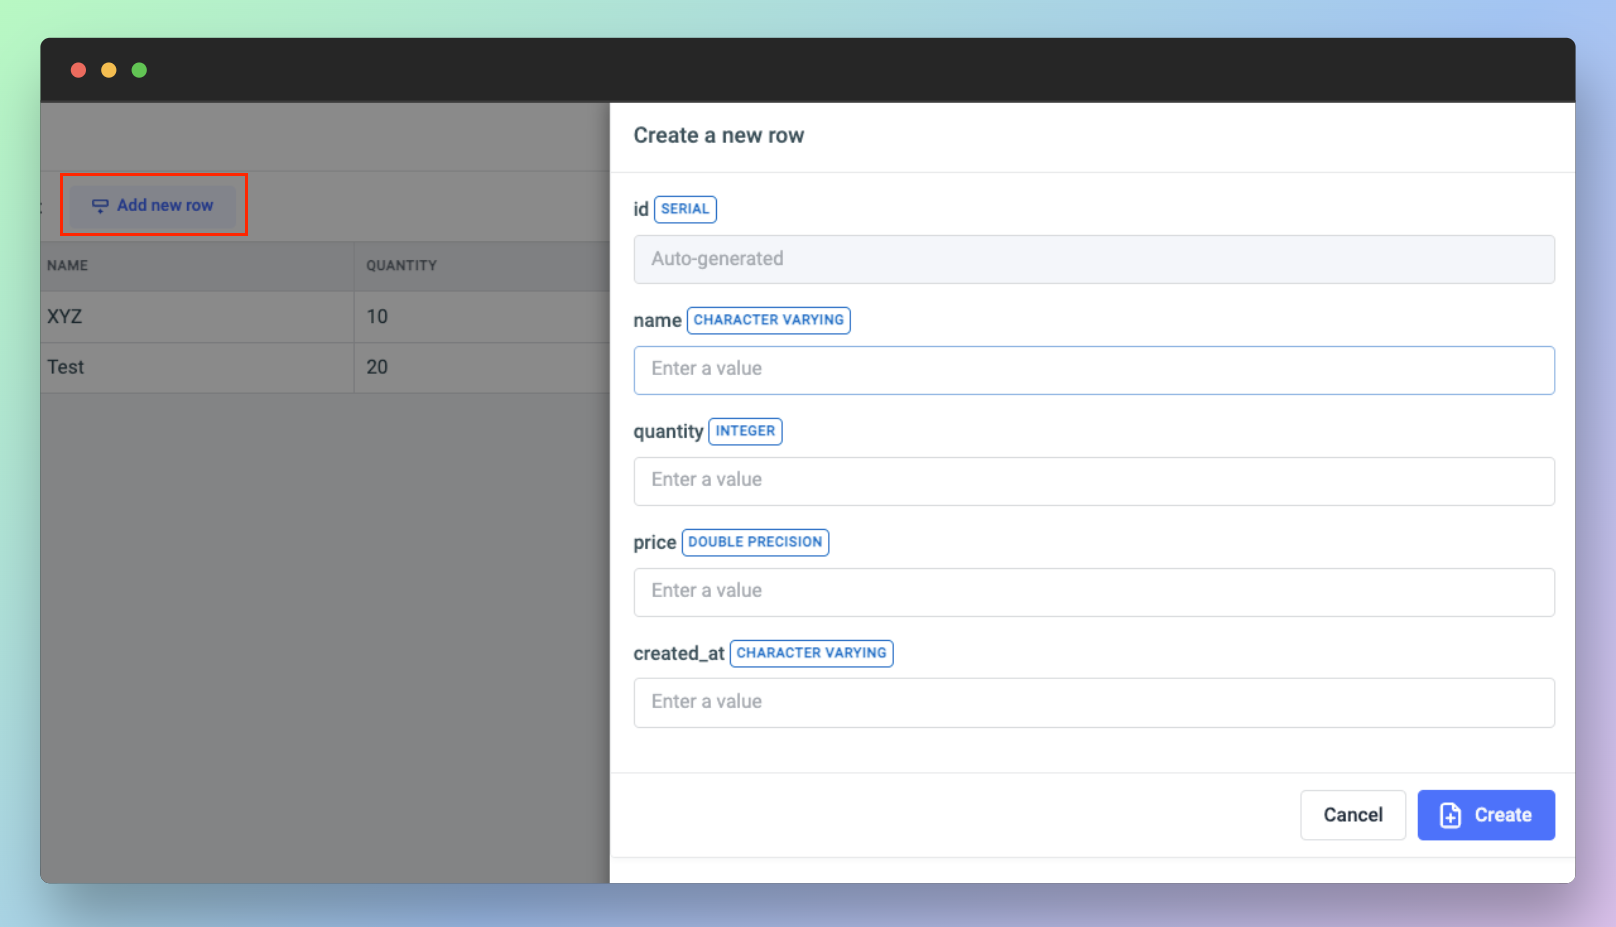The image size is (1616, 927).
Task: Click the NAME column header
Action: click(x=68, y=266)
